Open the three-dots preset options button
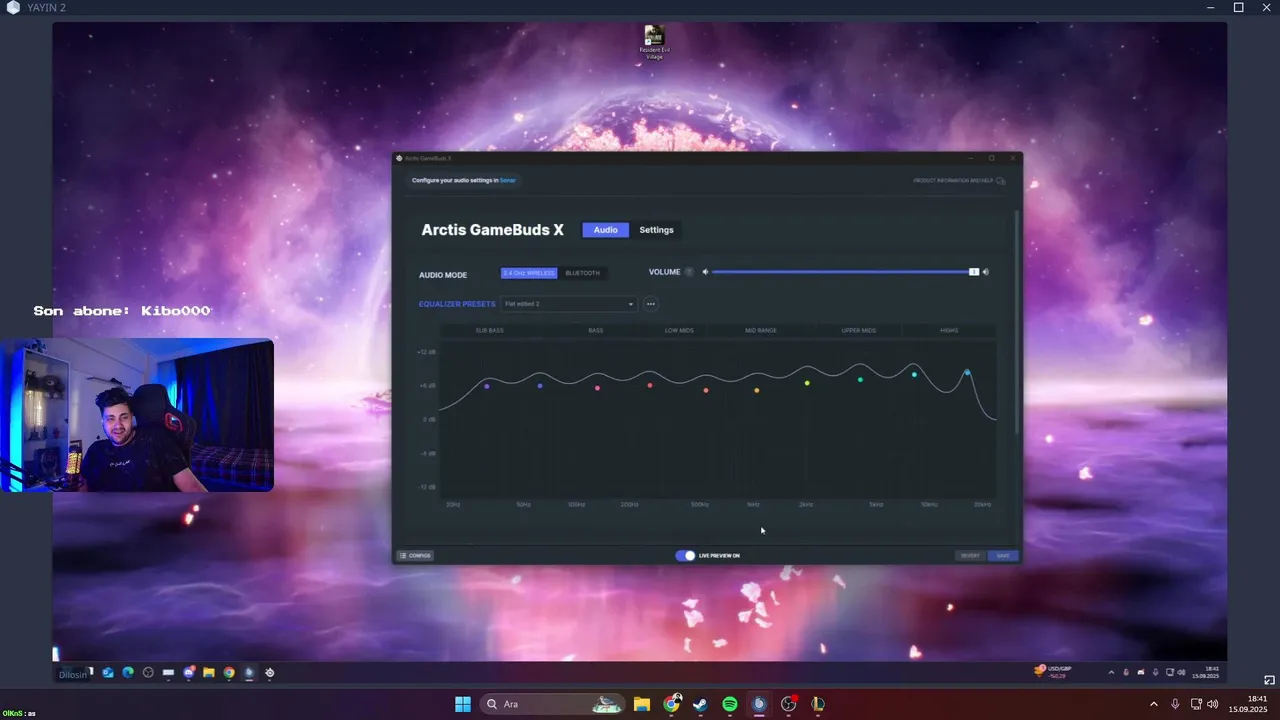This screenshot has width=1280, height=720. click(651, 304)
